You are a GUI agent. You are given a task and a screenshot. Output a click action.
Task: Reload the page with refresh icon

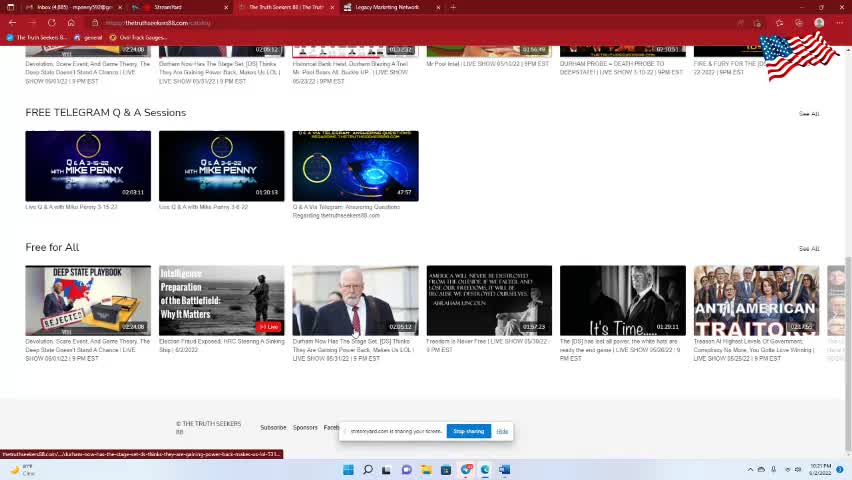tap(52, 23)
